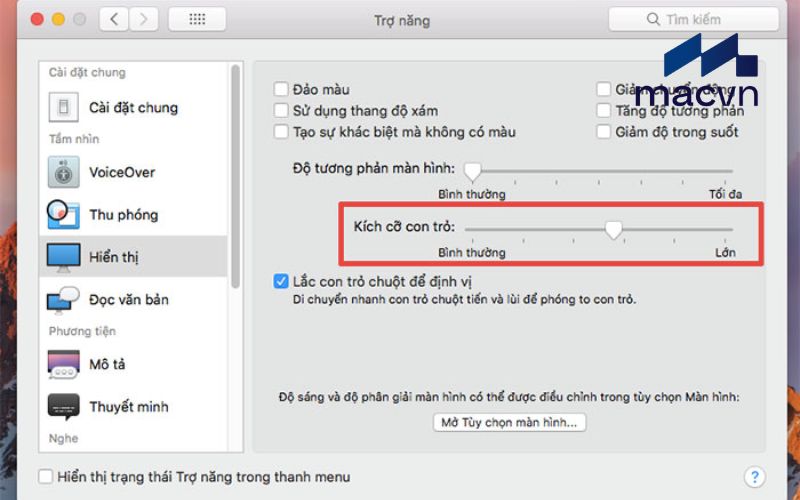Select Đọc văn bản sidebar item

click(x=133, y=299)
